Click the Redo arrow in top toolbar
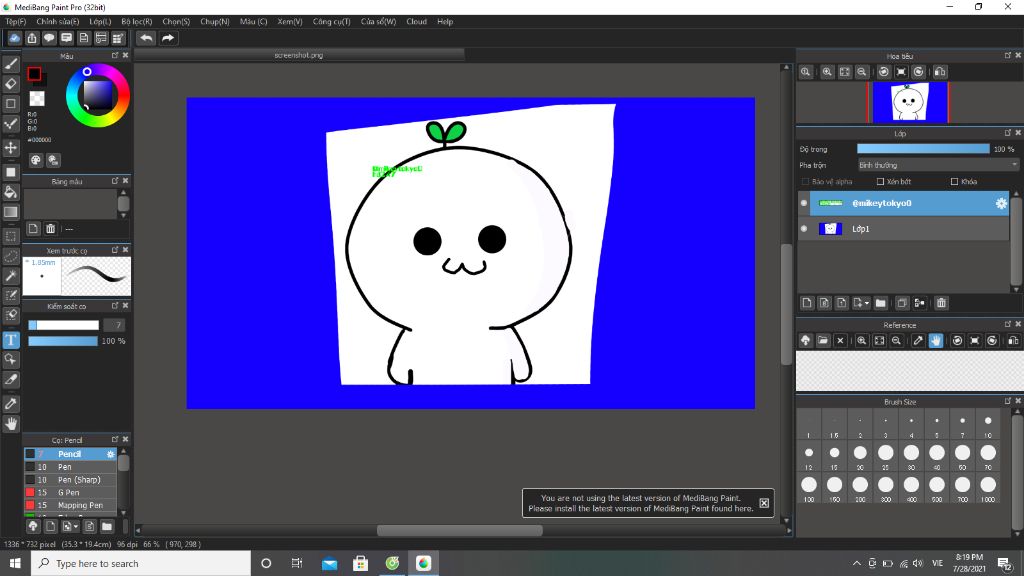 (168, 38)
